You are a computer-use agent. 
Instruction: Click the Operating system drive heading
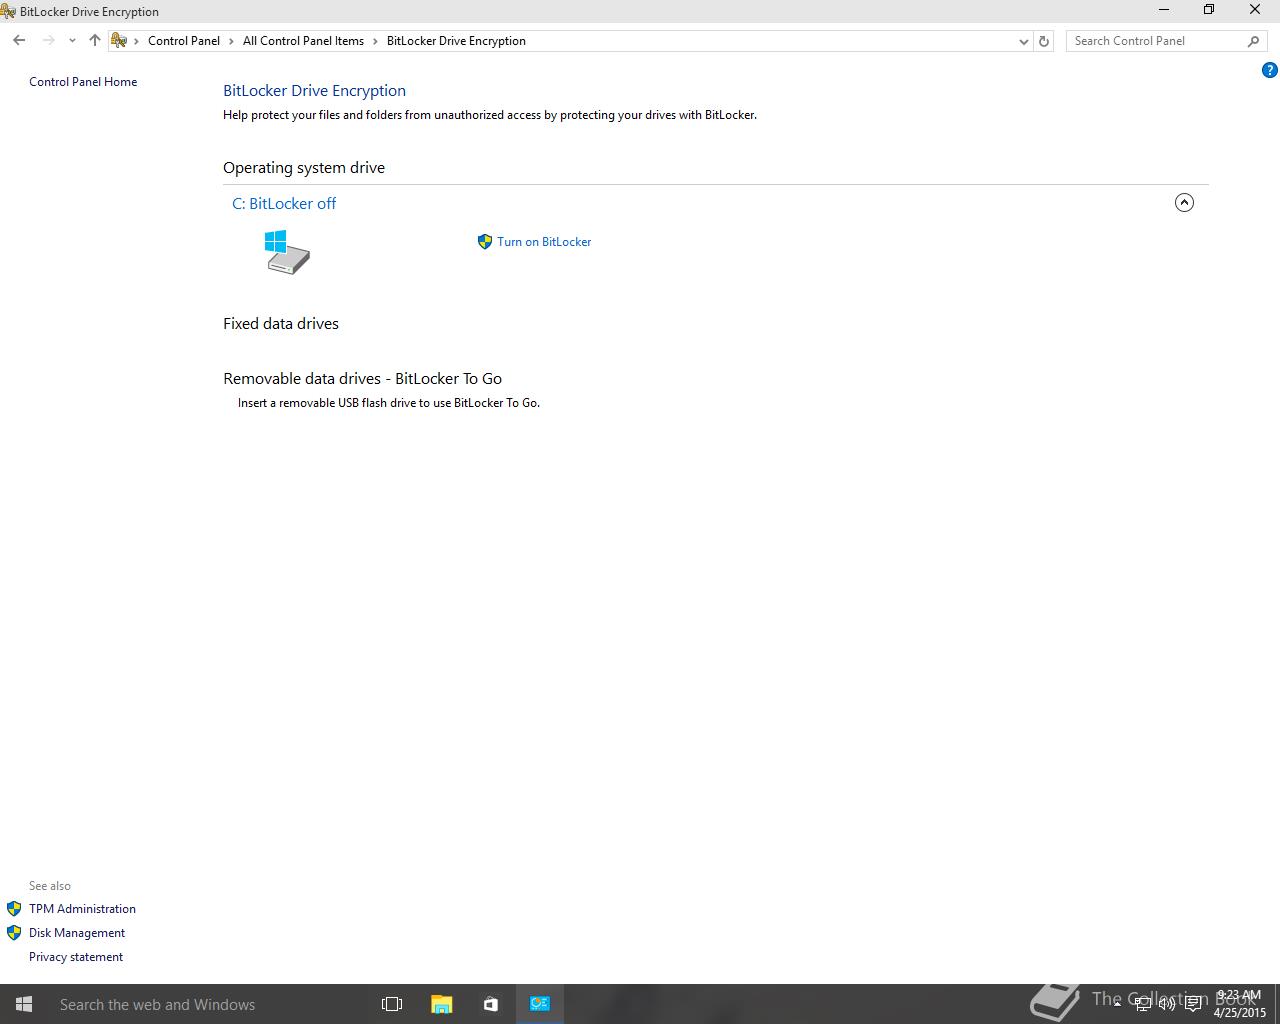[x=304, y=168]
